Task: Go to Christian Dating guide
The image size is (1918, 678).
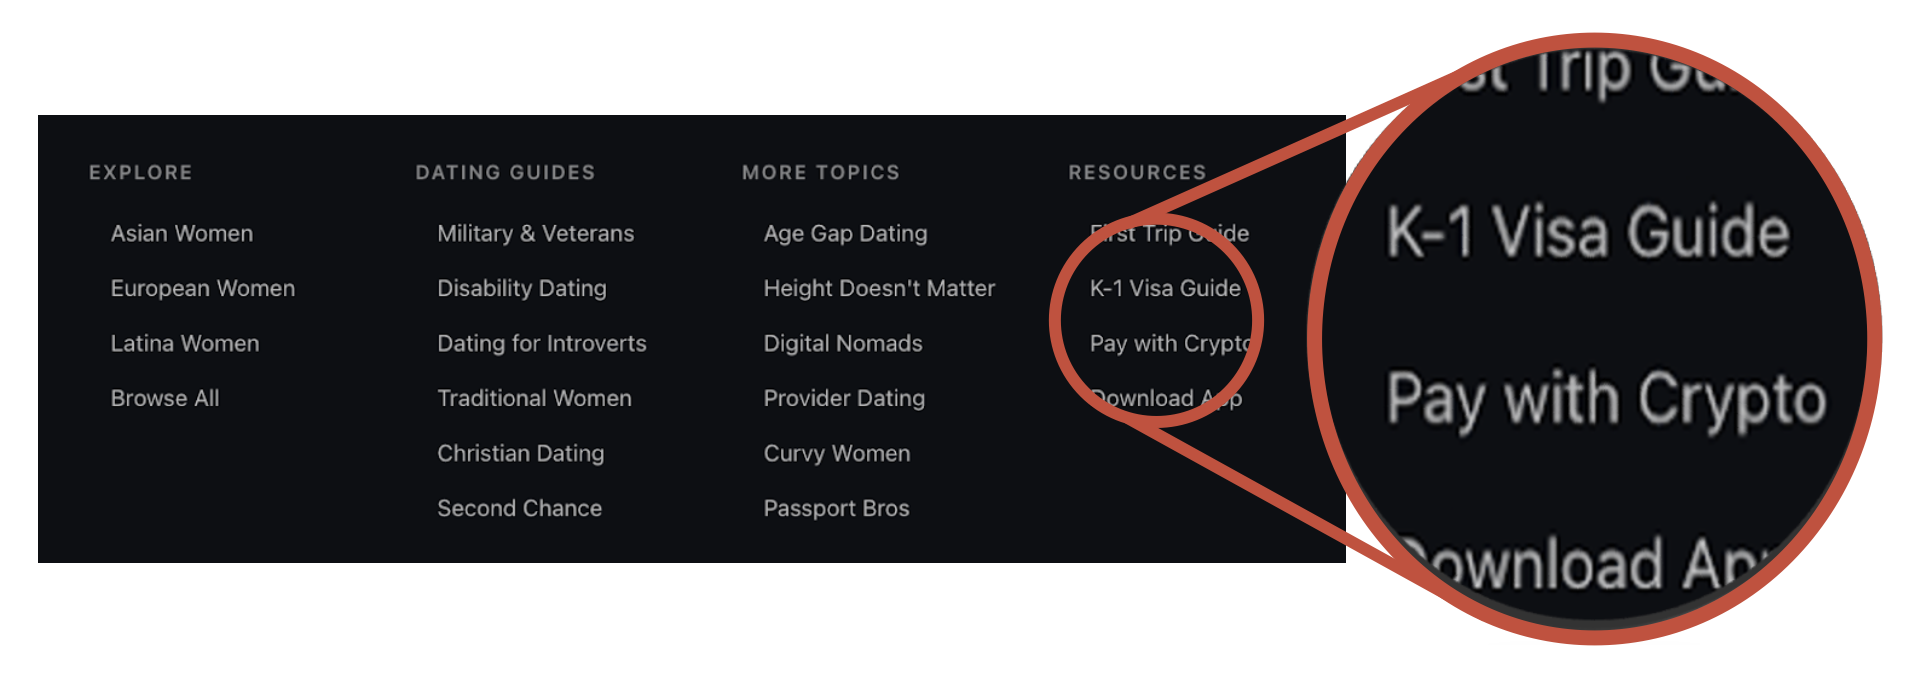Action: coord(520,453)
